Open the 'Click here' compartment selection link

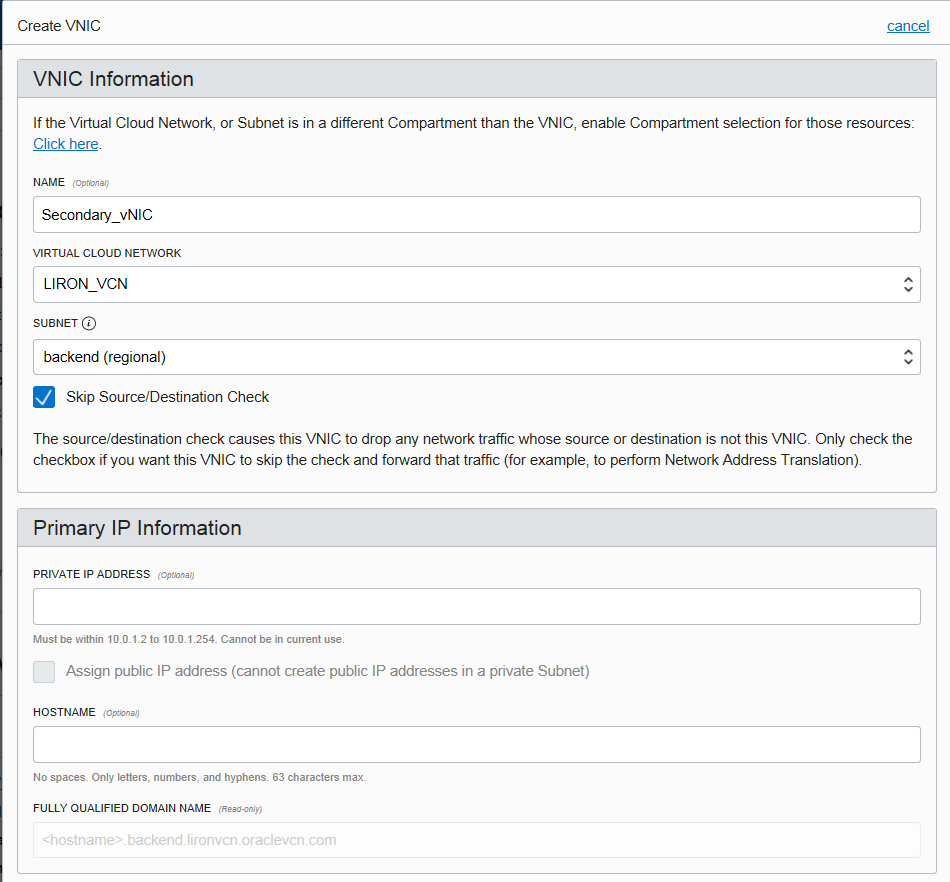pos(65,144)
